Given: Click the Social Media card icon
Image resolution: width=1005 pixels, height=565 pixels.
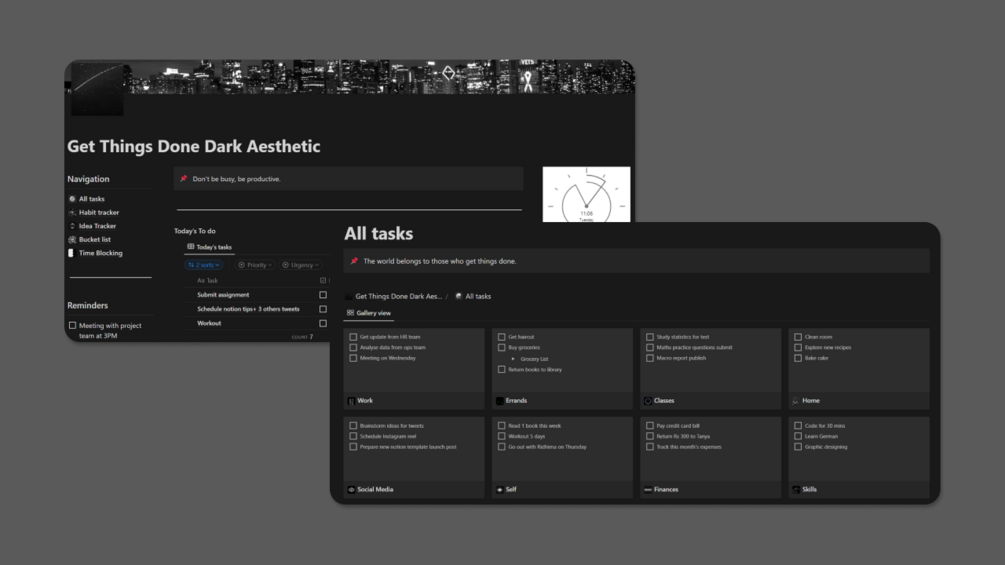Looking at the screenshot, I should 351,490.
